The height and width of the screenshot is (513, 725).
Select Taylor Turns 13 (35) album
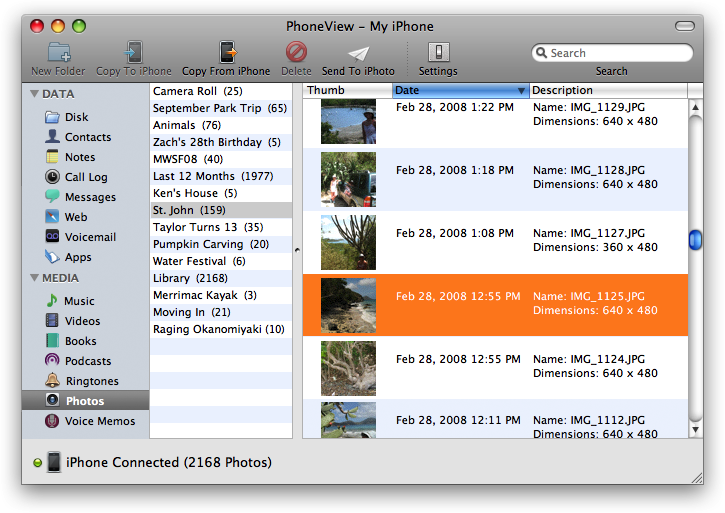pos(221,227)
